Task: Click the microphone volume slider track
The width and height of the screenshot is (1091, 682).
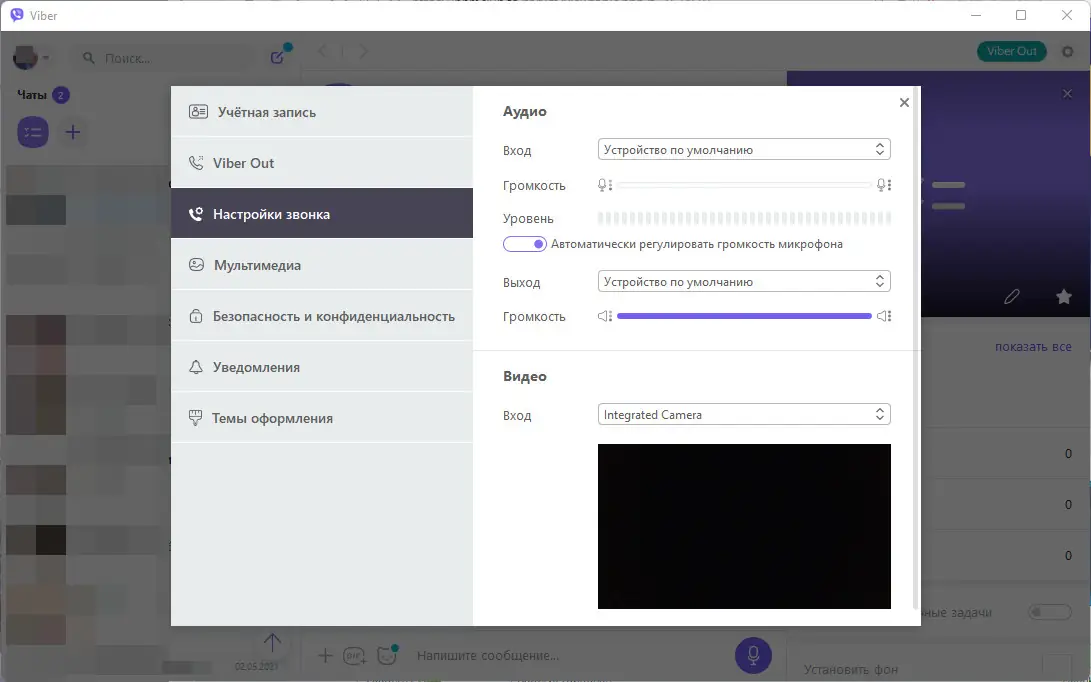Action: point(744,185)
